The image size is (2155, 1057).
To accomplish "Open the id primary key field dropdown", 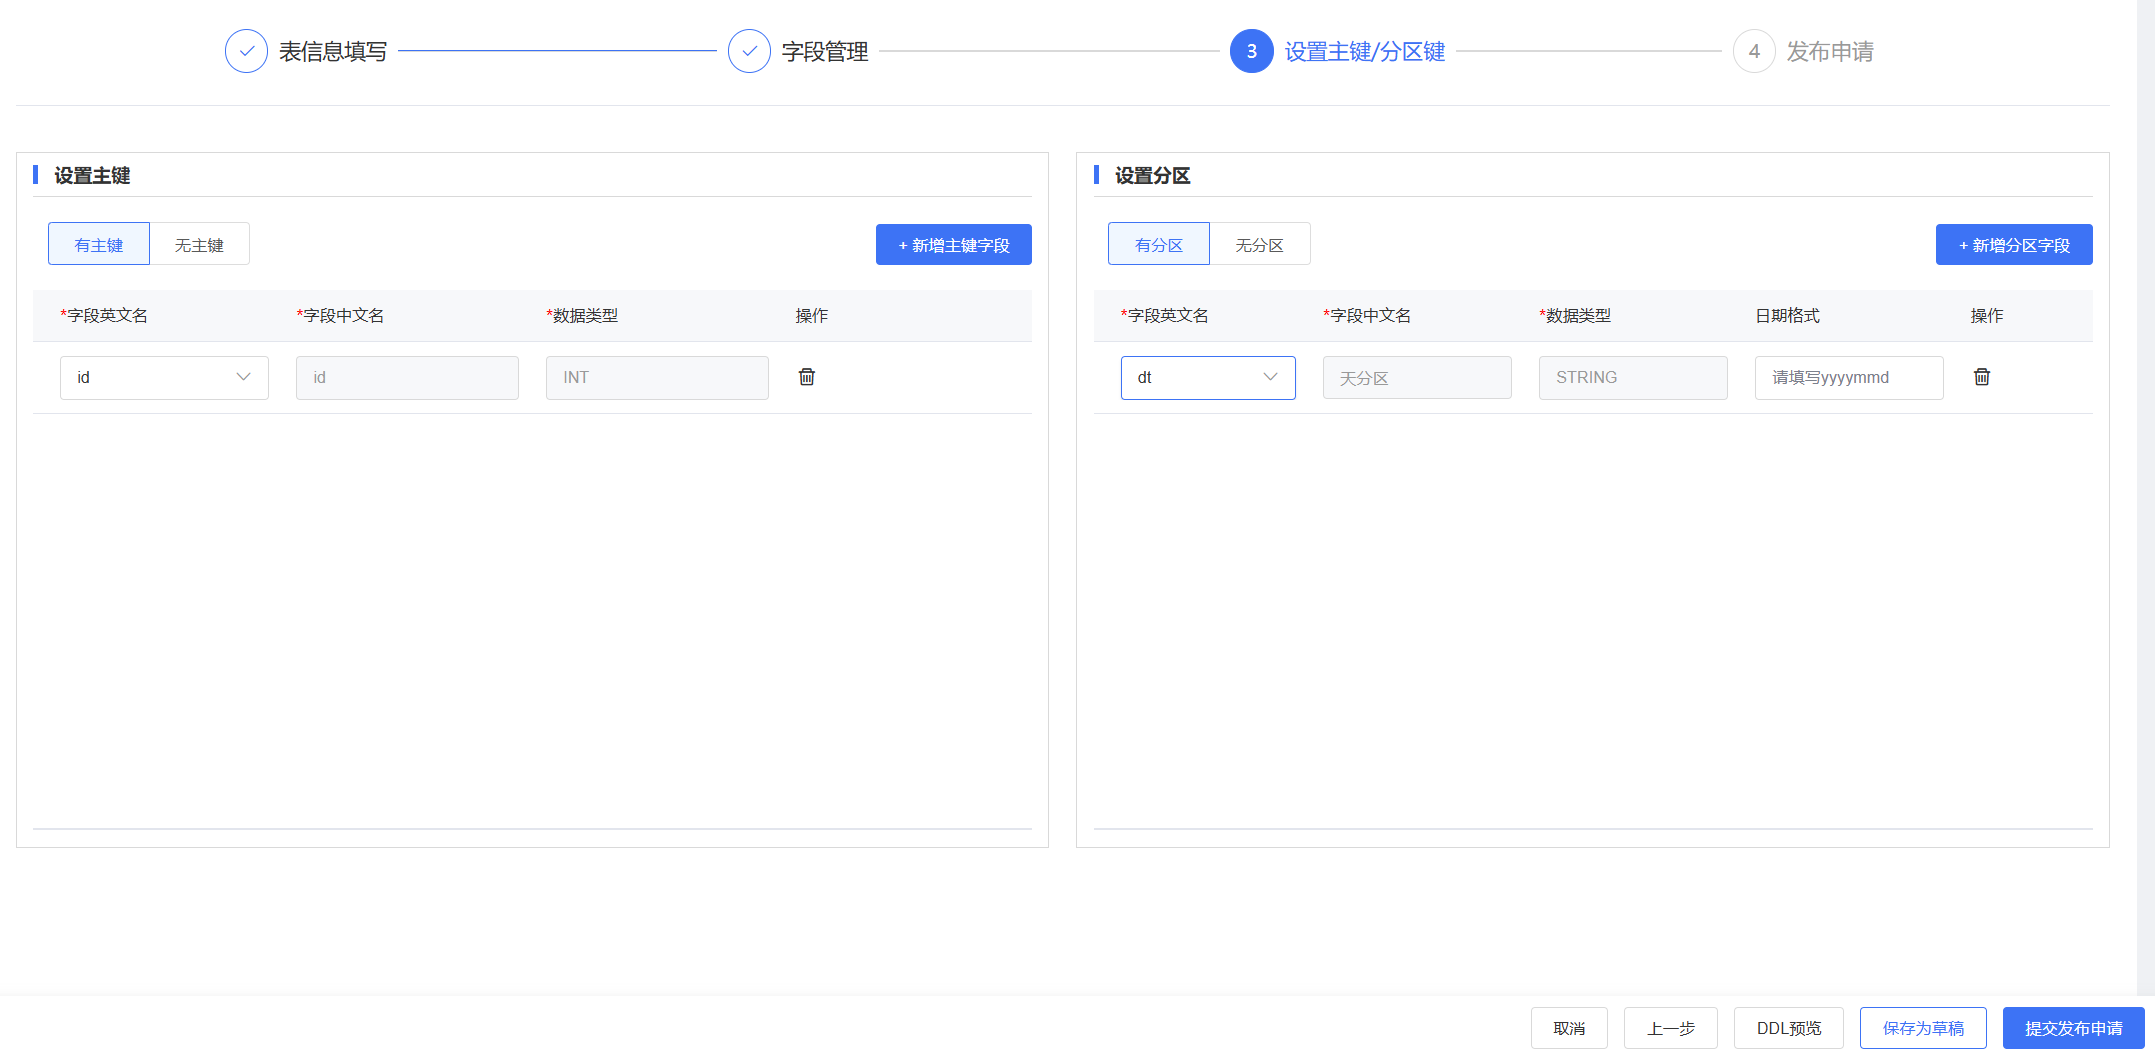I will pyautogui.click(x=164, y=377).
